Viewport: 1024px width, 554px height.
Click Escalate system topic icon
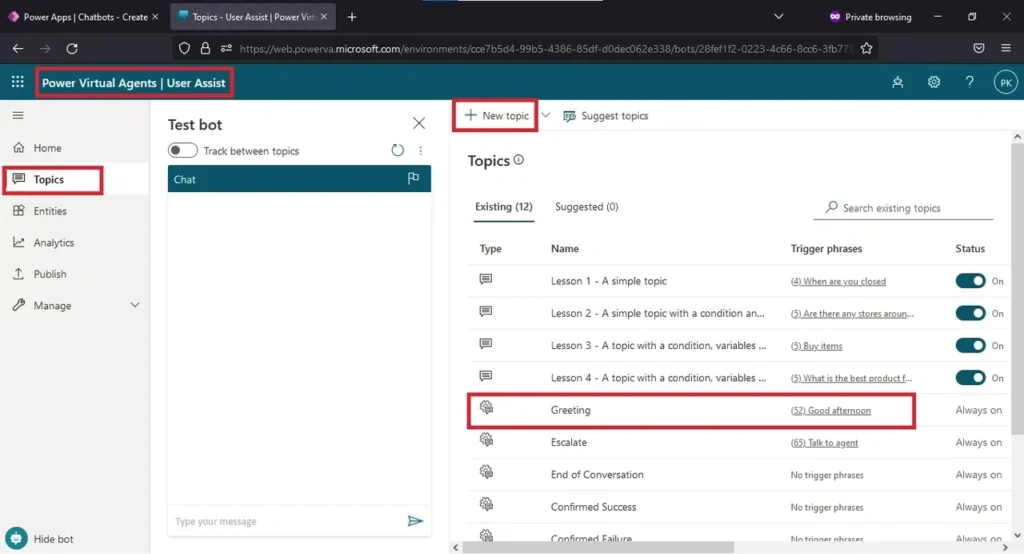pos(487,440)
